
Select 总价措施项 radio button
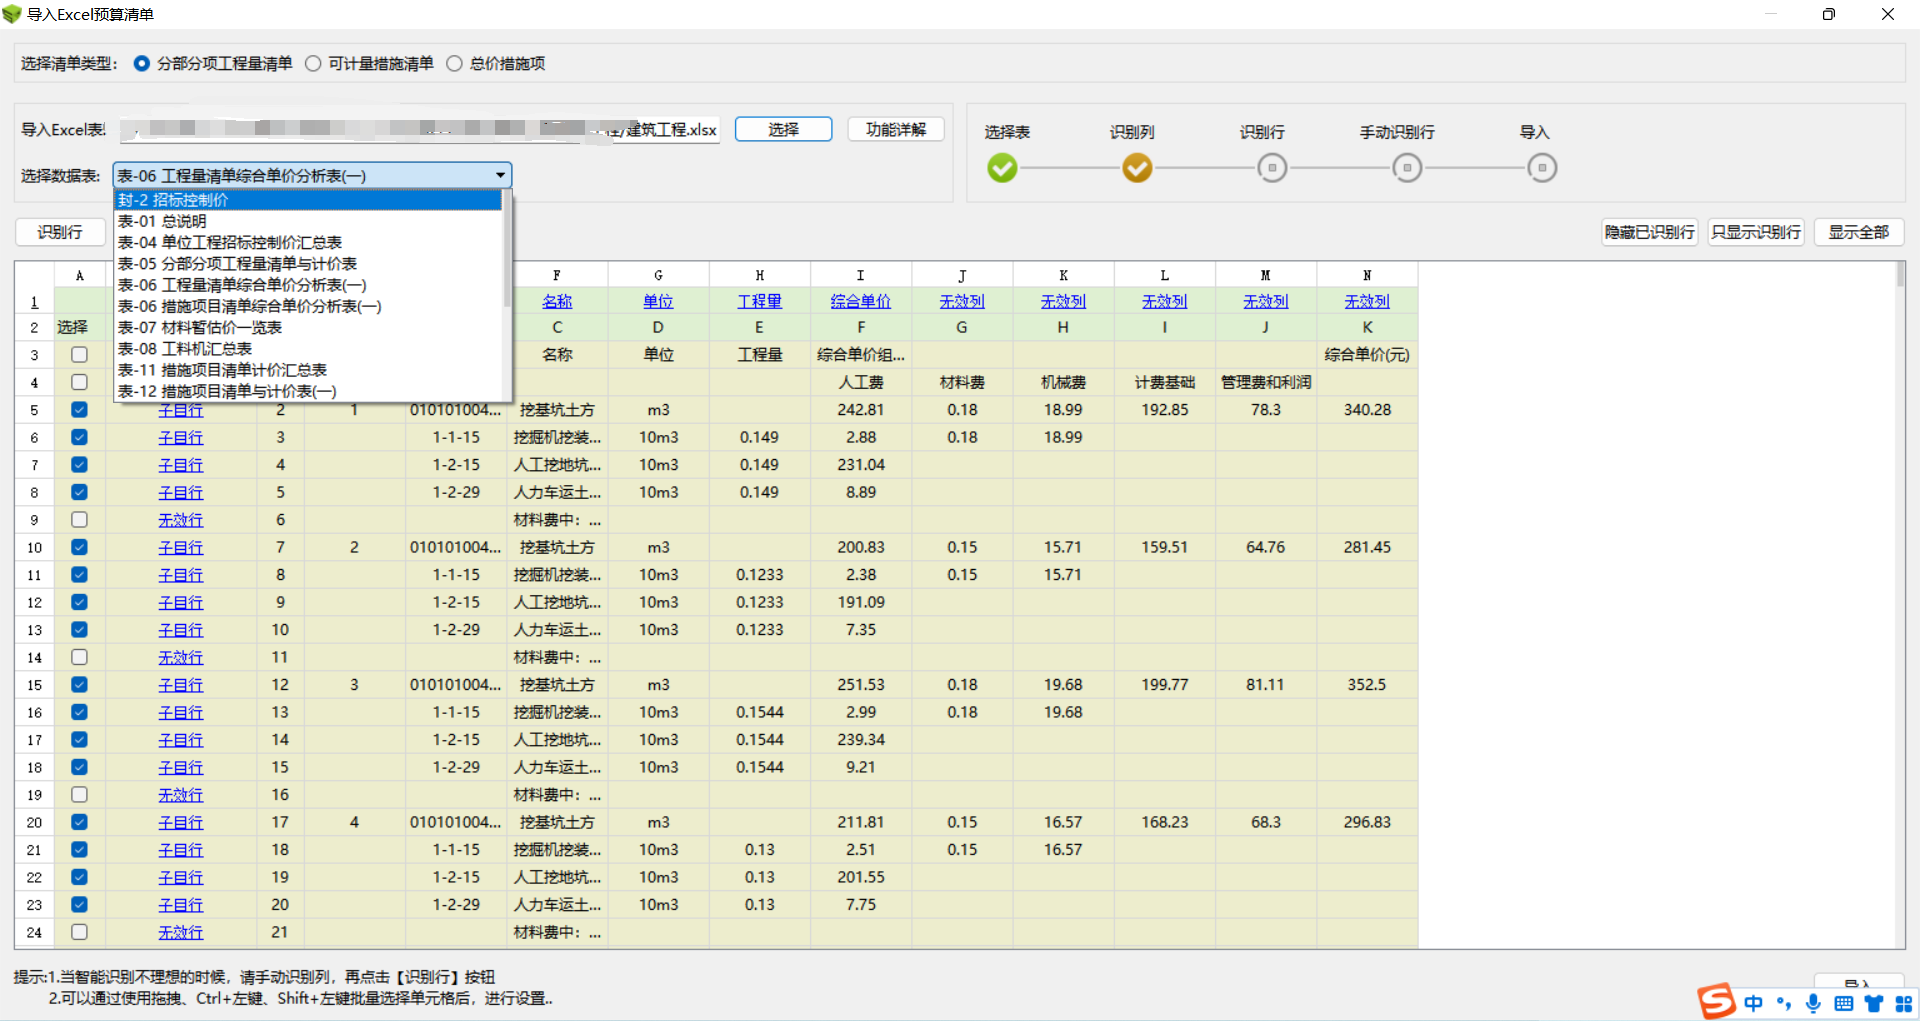454,63
